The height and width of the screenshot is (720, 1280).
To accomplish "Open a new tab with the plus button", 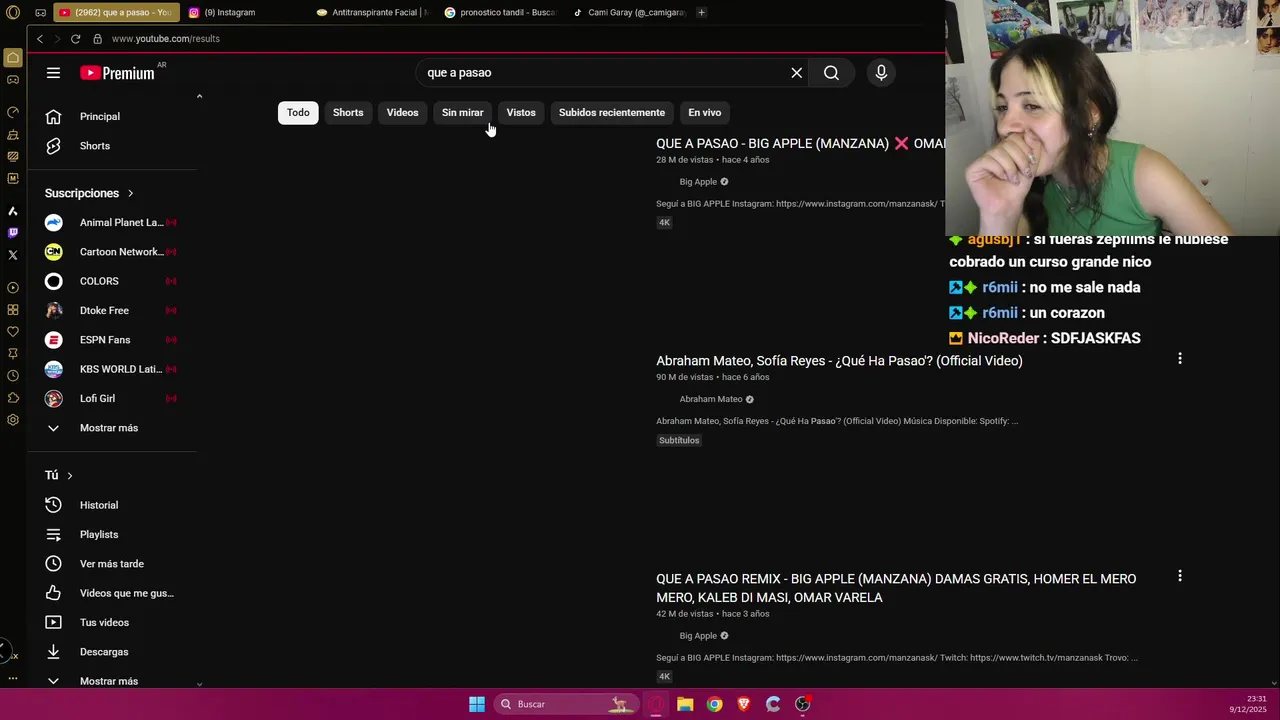I will pyautogui.click(x=701, y=13).
